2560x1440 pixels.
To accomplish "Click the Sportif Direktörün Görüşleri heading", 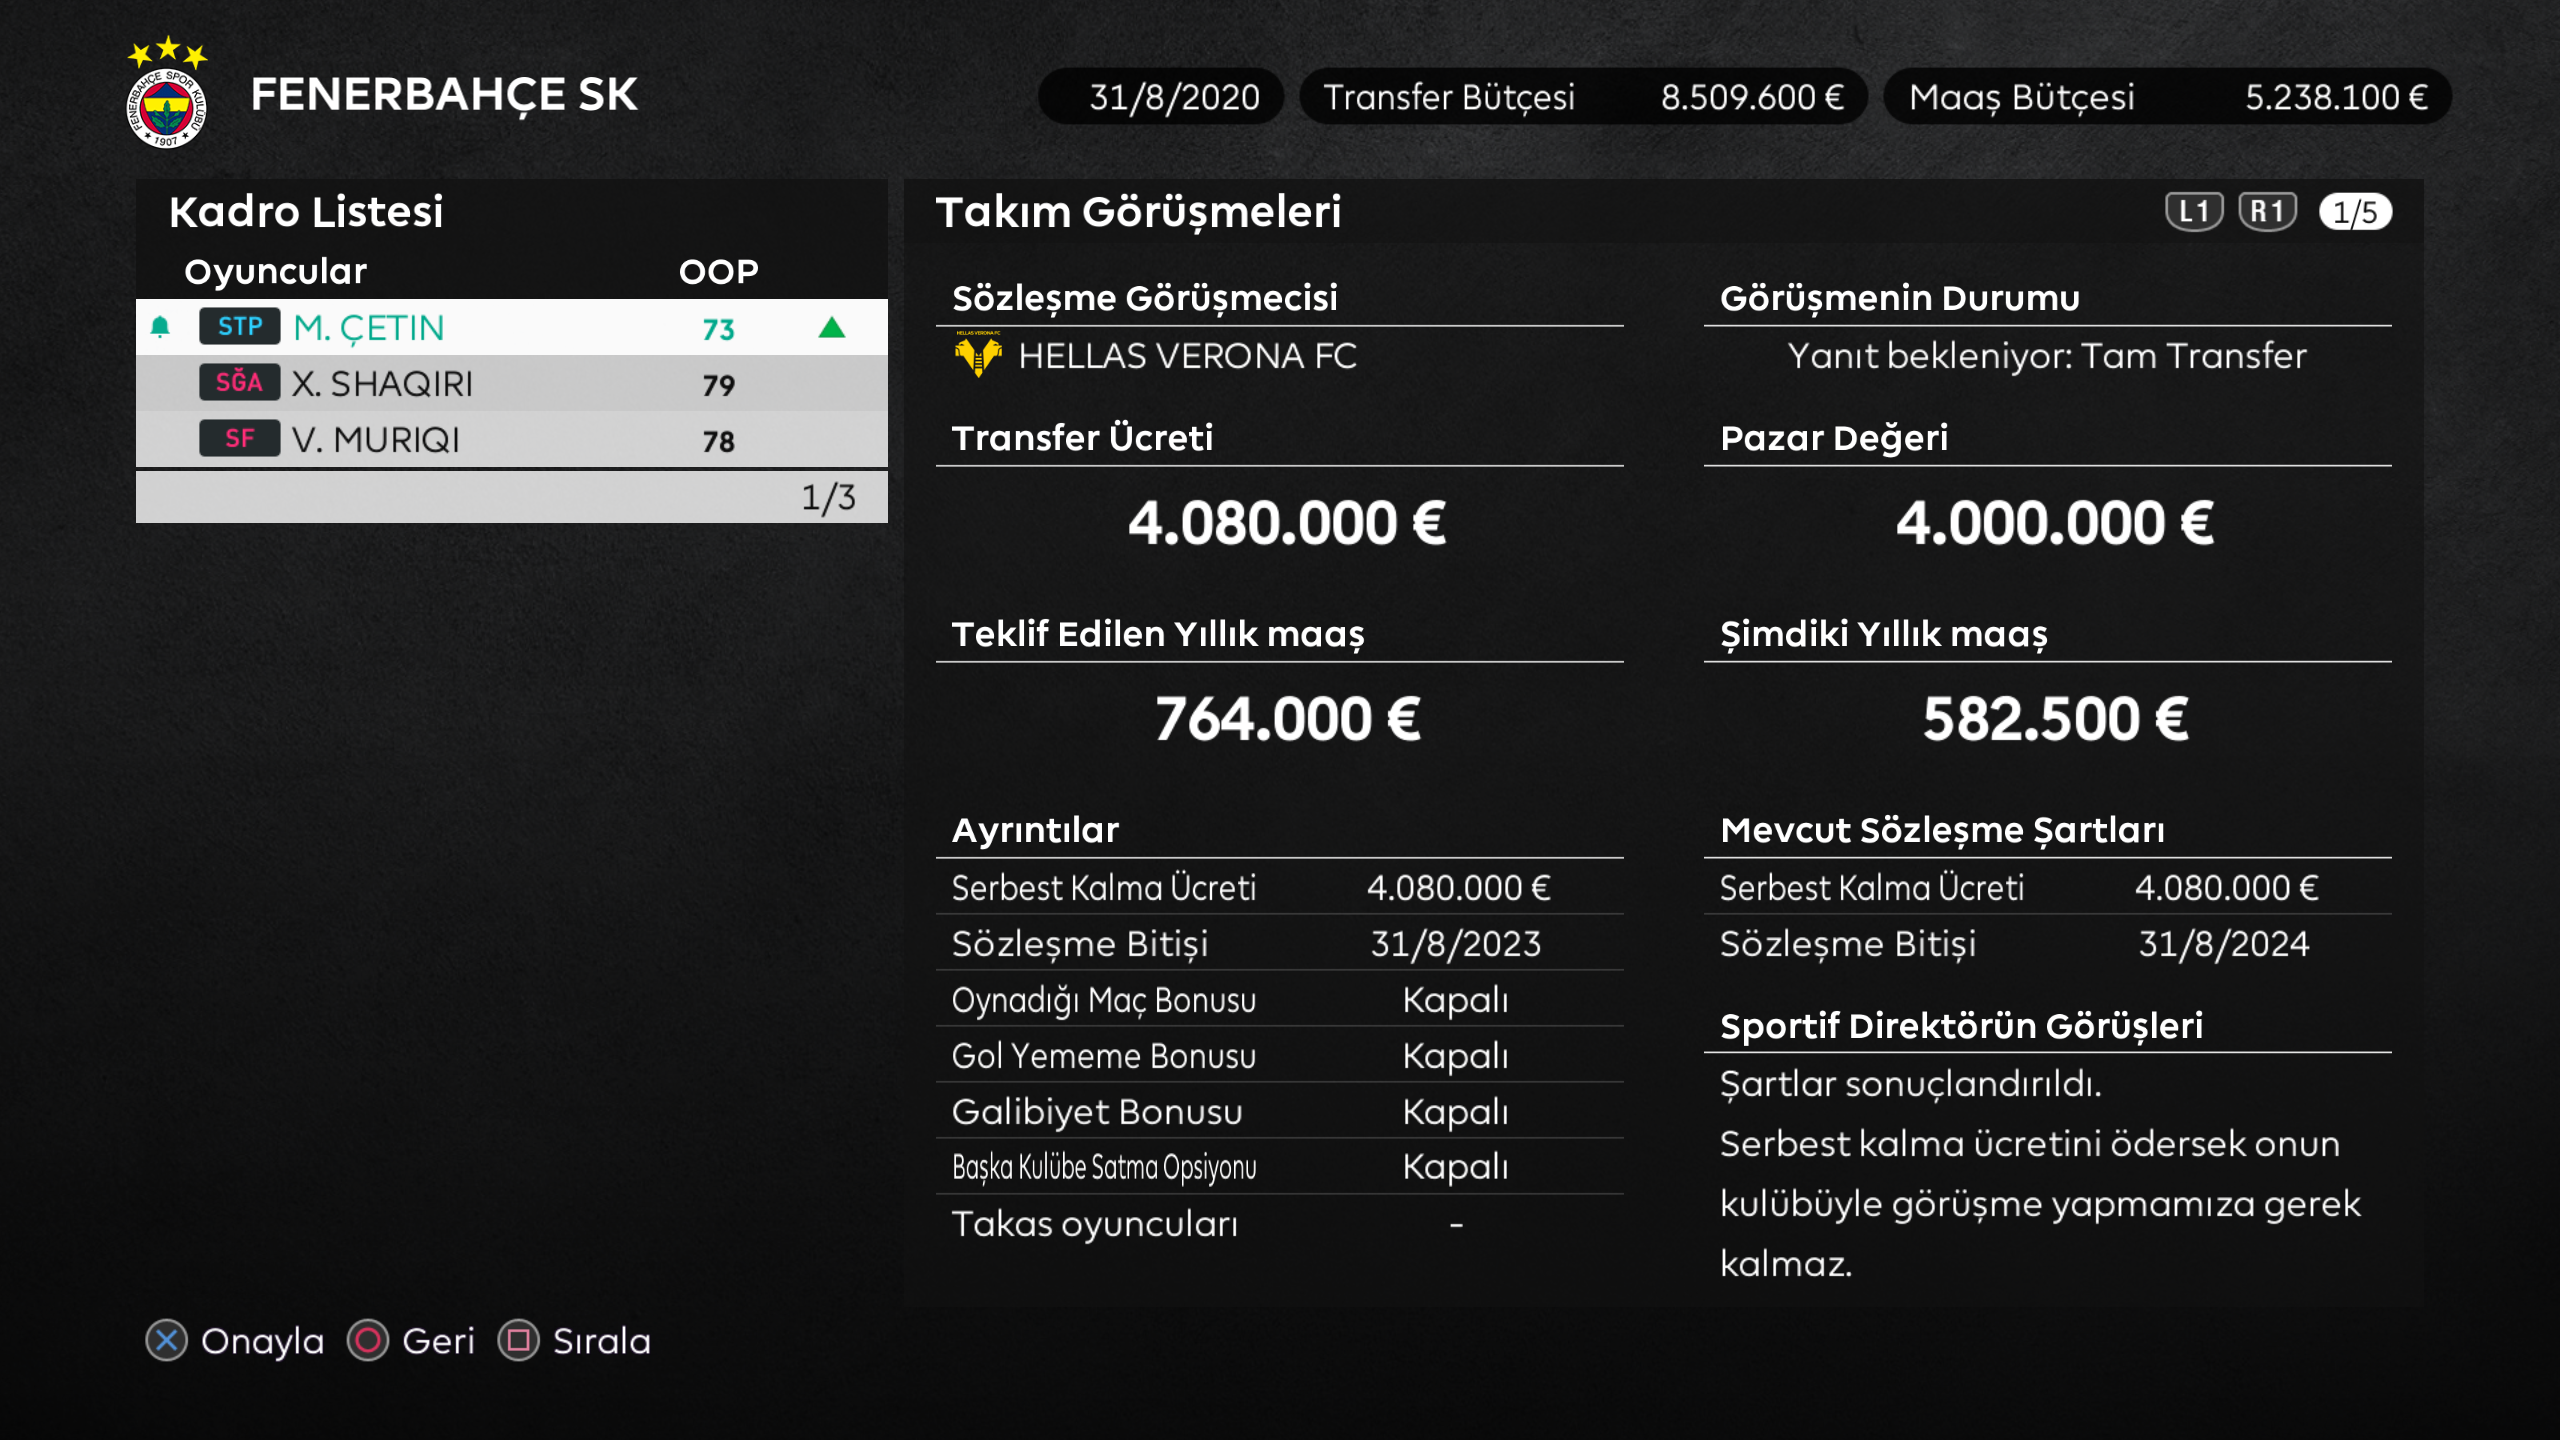I will click(1961, 1026).
